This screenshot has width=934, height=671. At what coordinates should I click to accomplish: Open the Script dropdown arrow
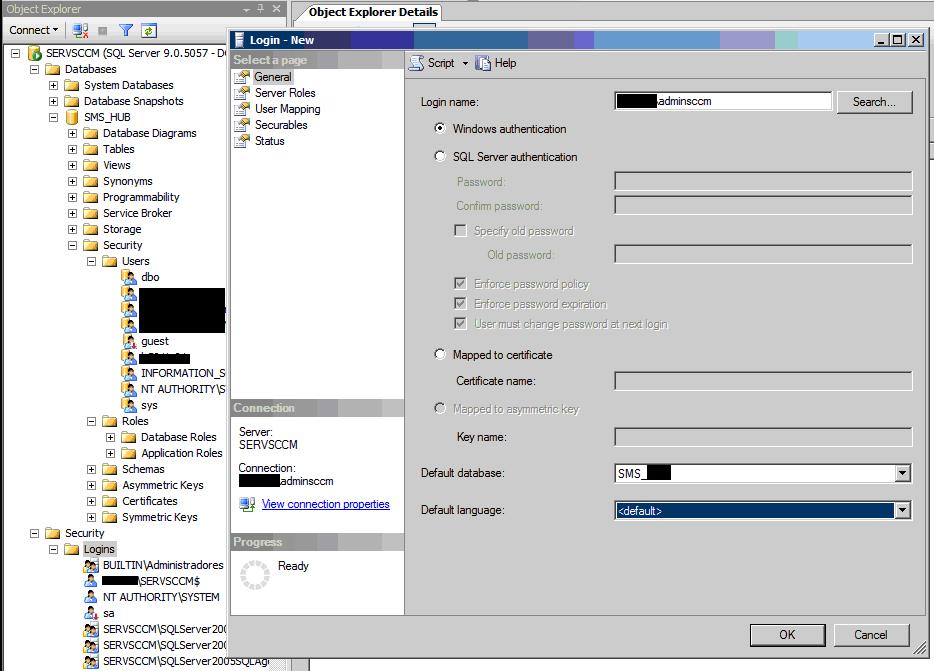465,63
